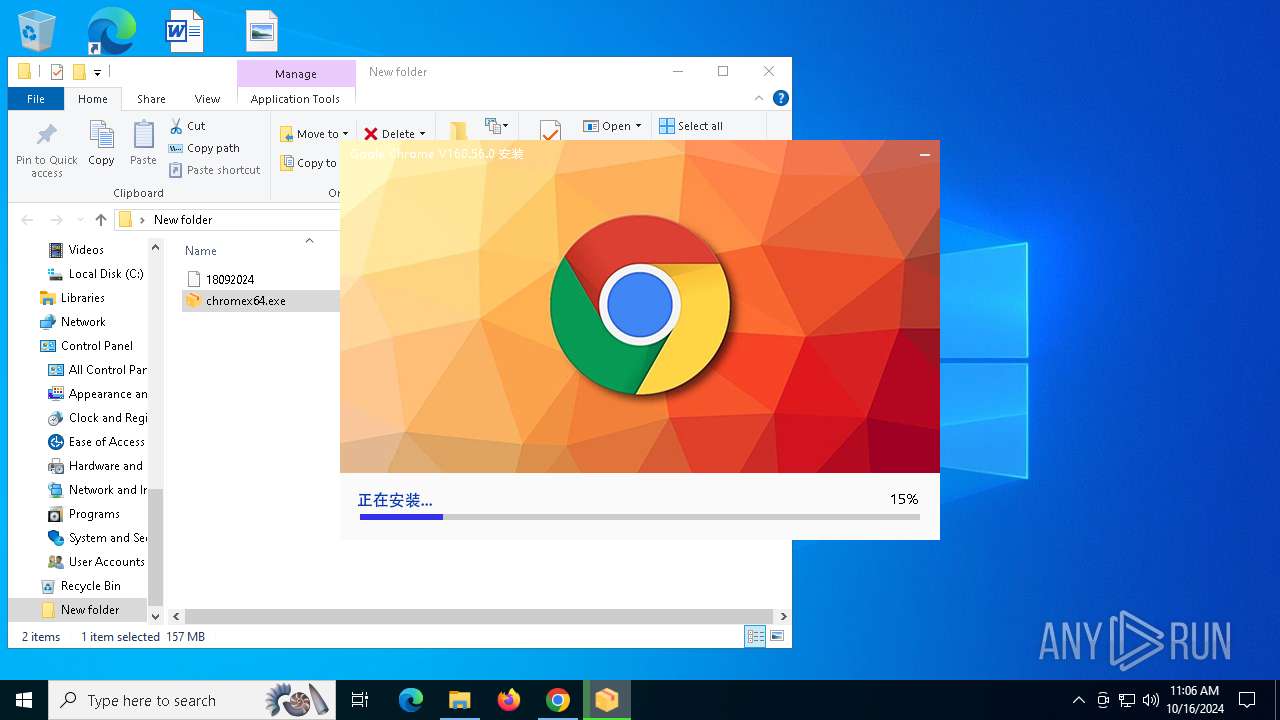The width and height of the screenshot is (1280, 720).
Task: Select Control Panel in navigation pane
Action: click(96, 346)
